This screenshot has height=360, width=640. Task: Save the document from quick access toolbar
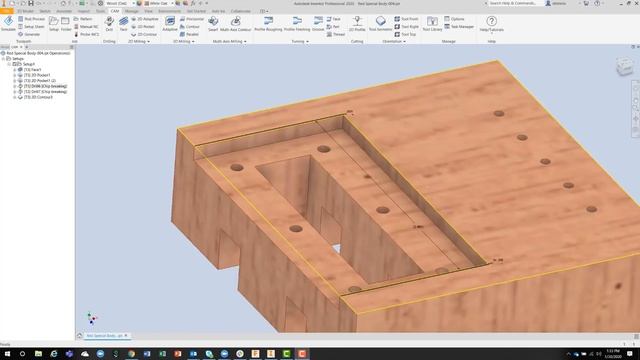point(31,3)
